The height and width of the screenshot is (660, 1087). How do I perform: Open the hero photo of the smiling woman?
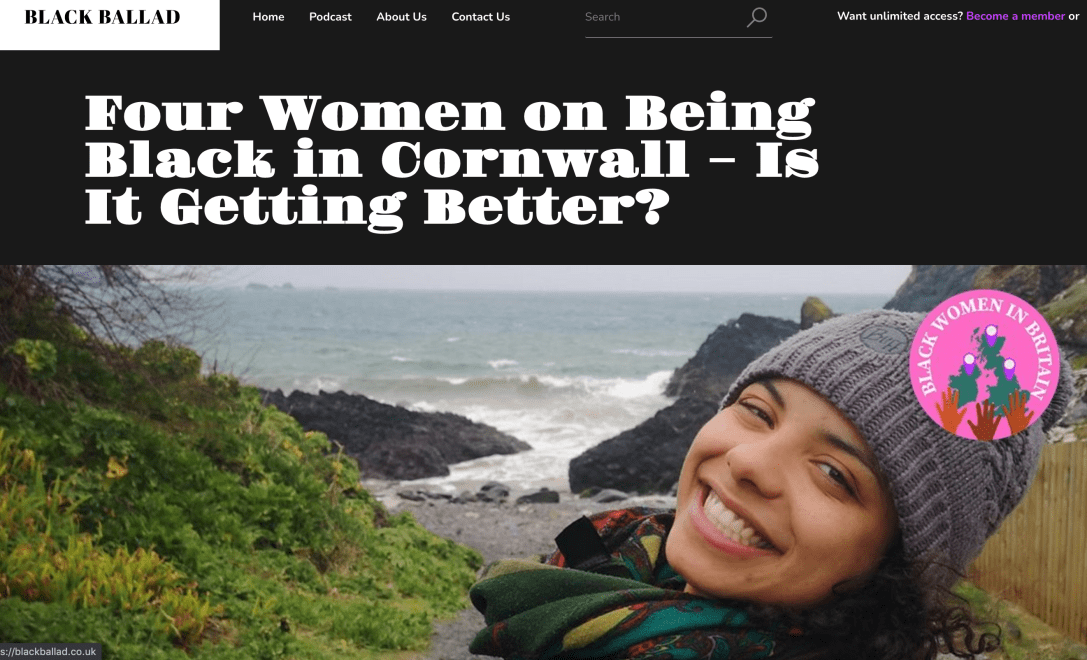pyautogui.click(x=544, y=462)
